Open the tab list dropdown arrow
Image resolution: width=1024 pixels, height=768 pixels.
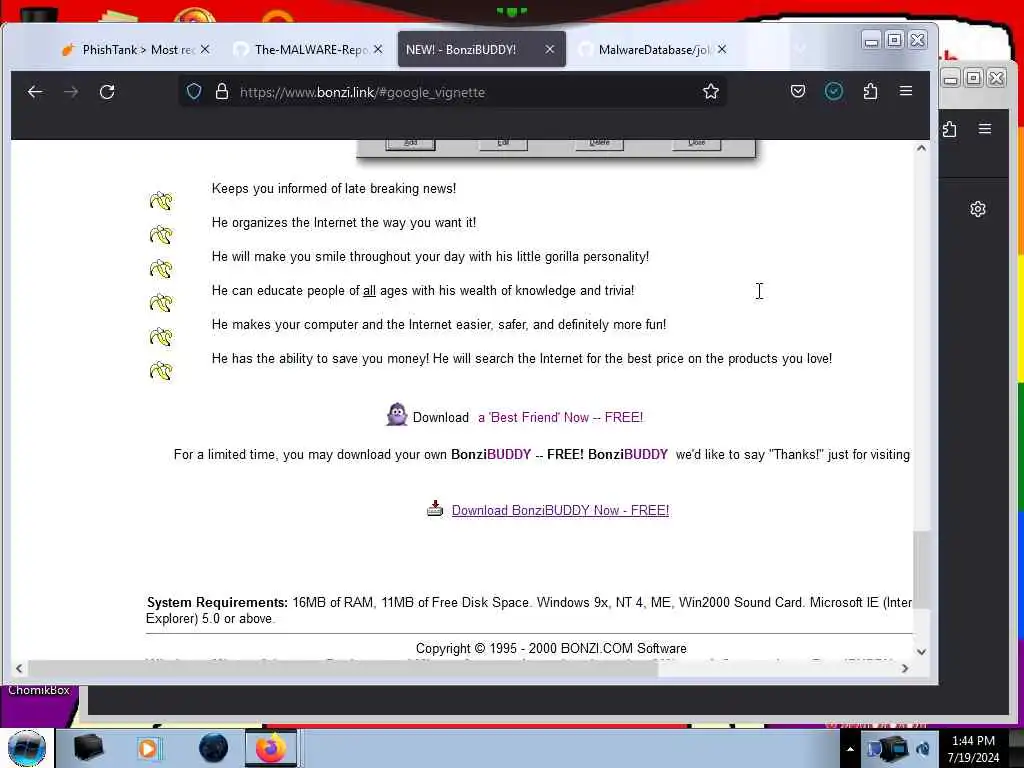pyautogui.click(x=800, y=49)
